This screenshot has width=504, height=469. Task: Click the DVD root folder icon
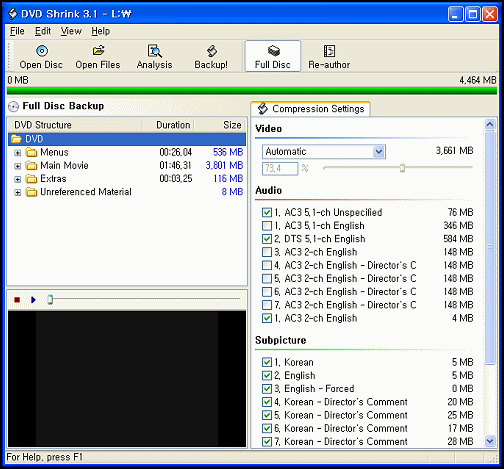pyautogui.click(x=16, y=139)
